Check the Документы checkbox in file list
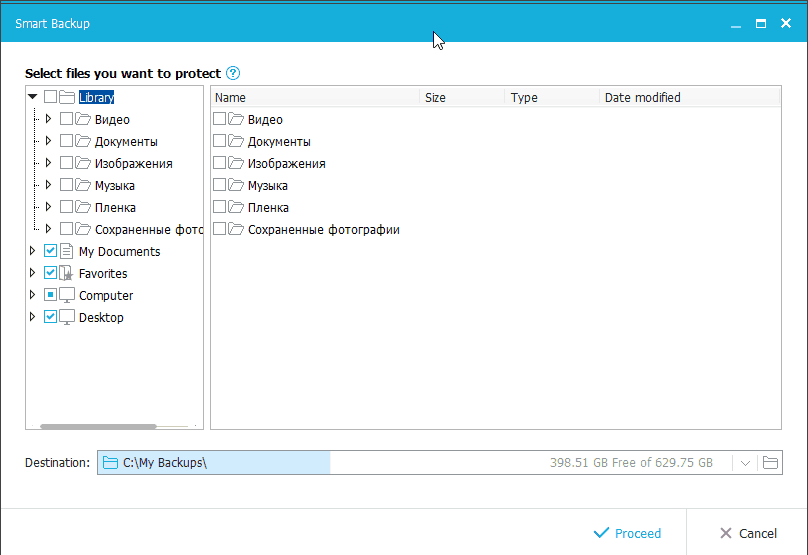 219,141
